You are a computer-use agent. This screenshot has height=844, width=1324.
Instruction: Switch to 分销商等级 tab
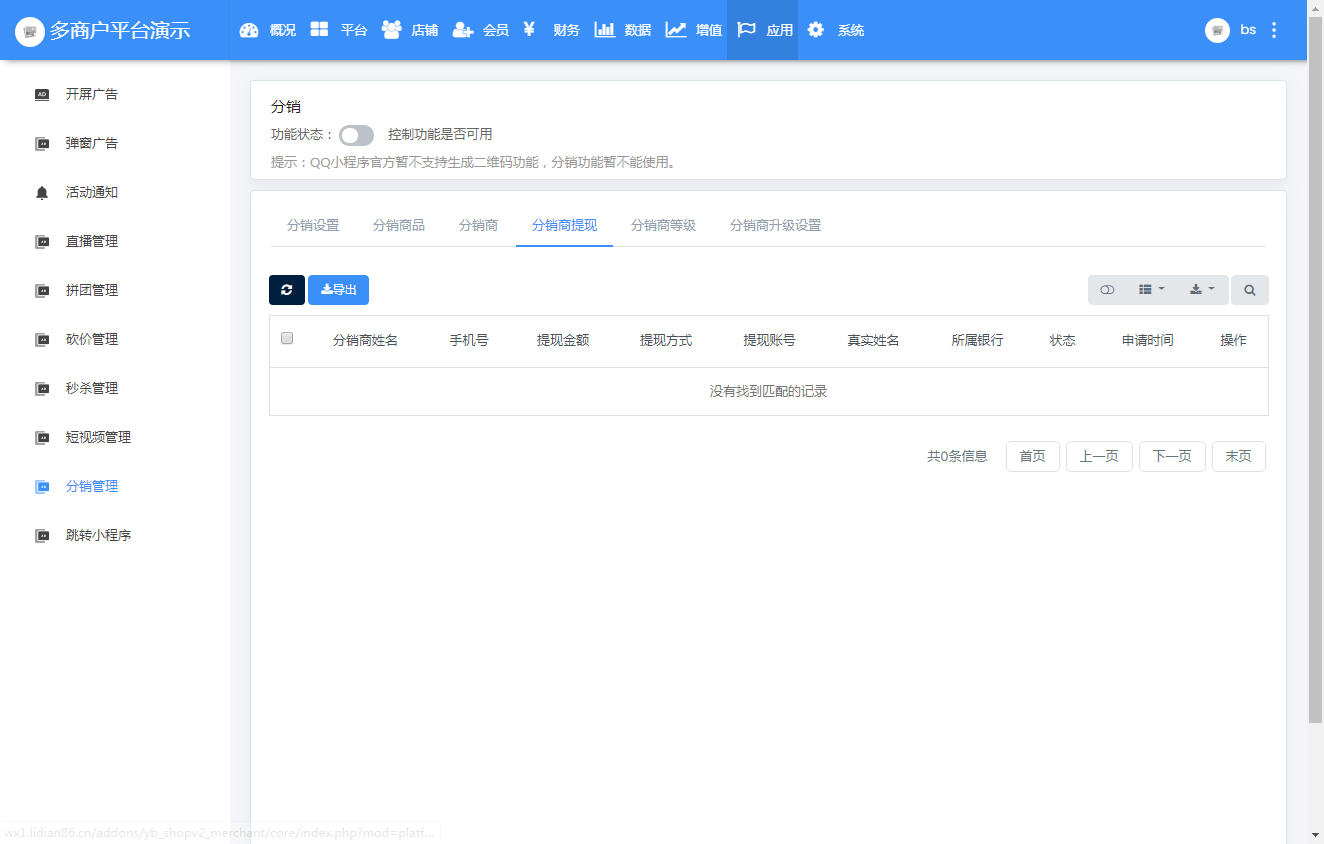(663, 225)
